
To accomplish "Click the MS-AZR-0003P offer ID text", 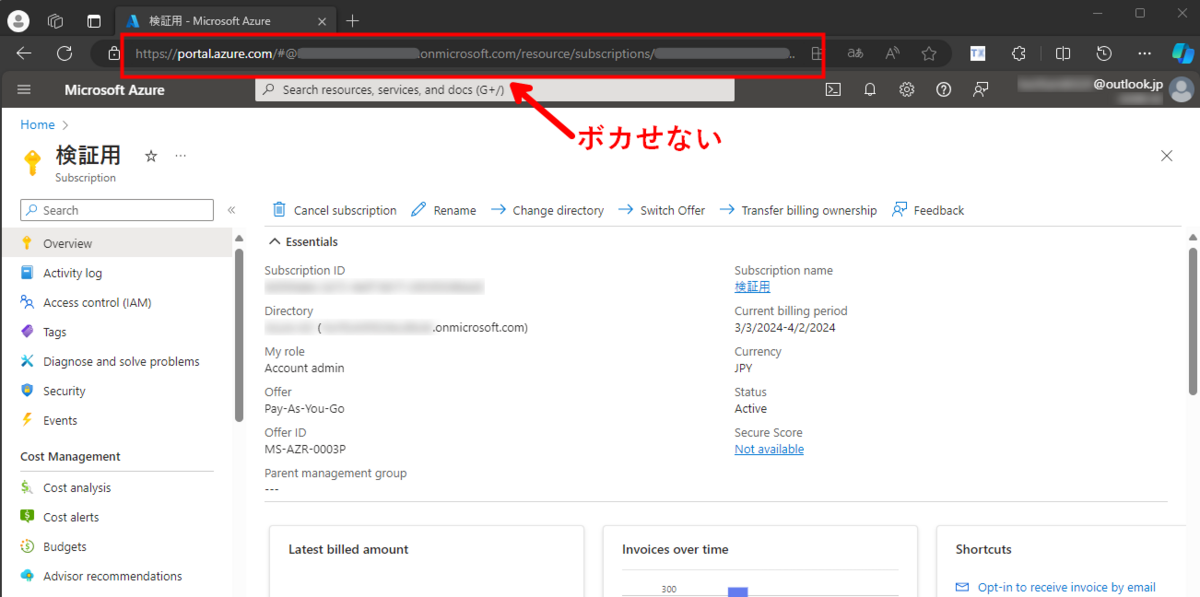I will [305, 449].
